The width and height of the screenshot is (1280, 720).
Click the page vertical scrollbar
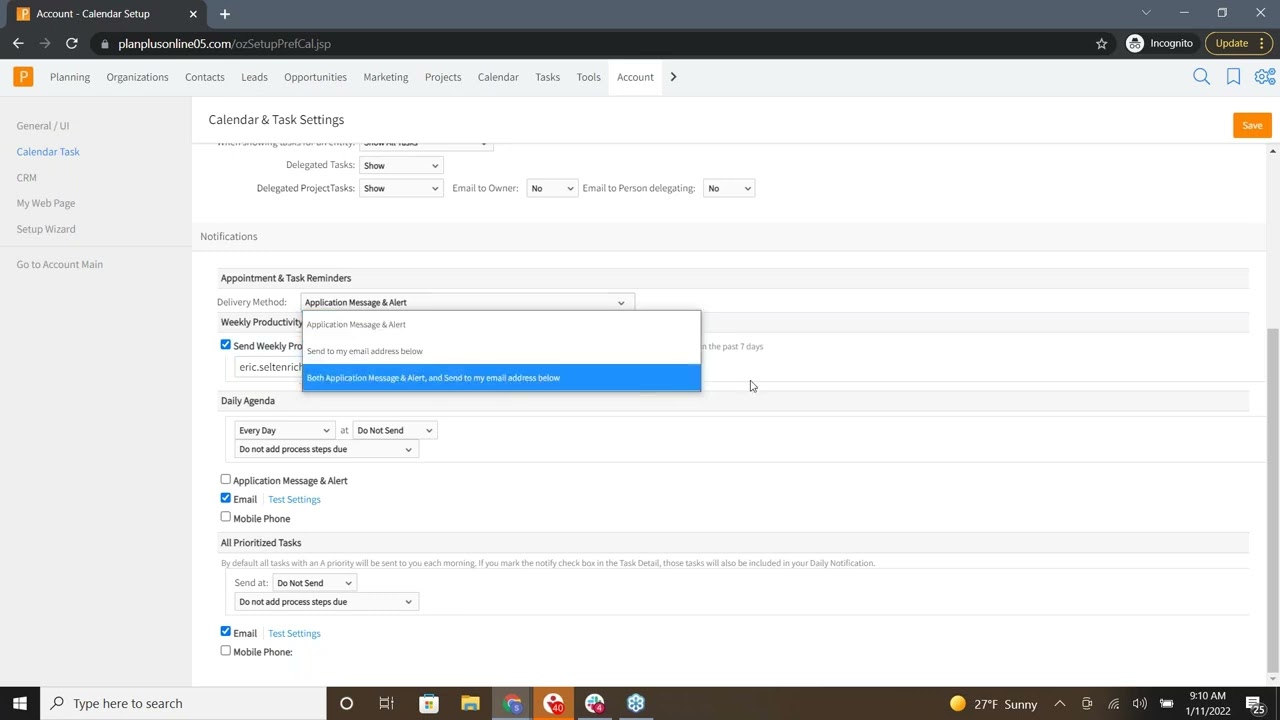point(1272,500)
